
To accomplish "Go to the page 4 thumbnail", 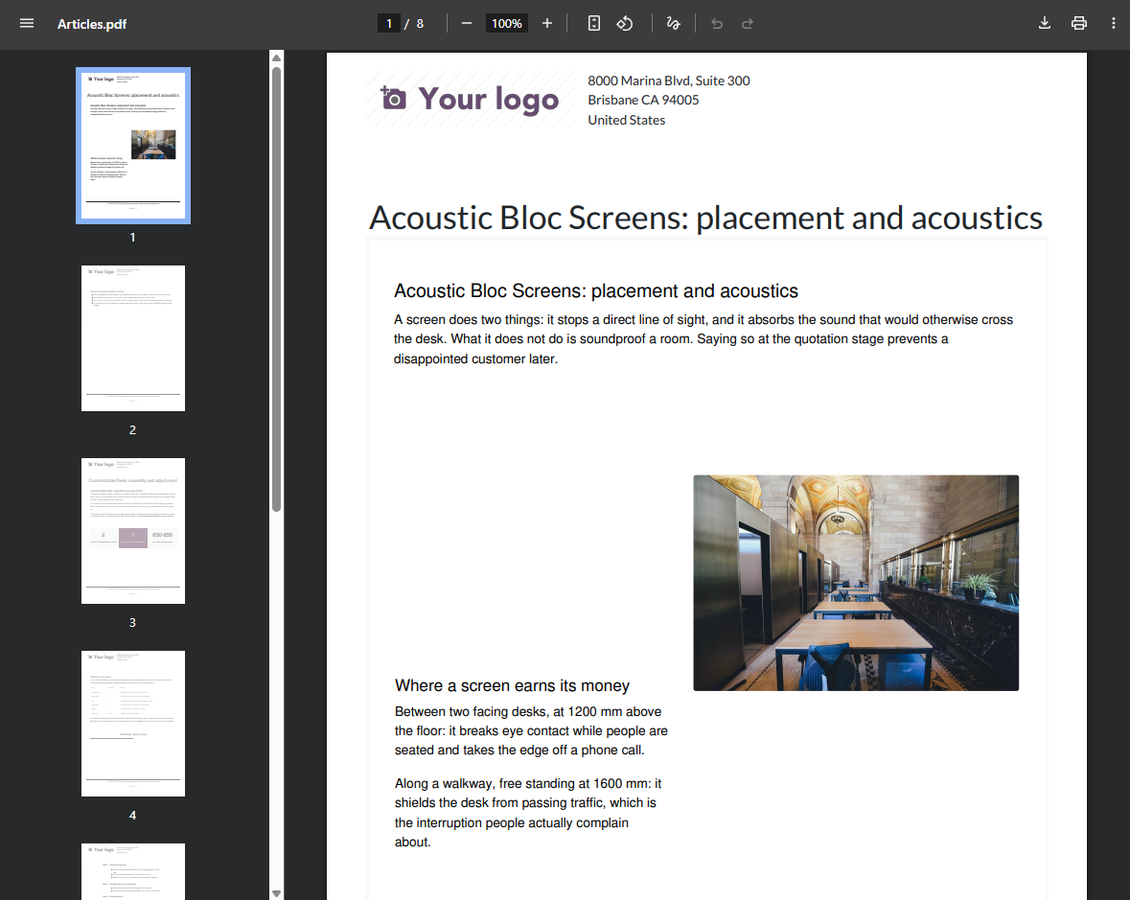I will pyautogui.click(x=133, y=723).
